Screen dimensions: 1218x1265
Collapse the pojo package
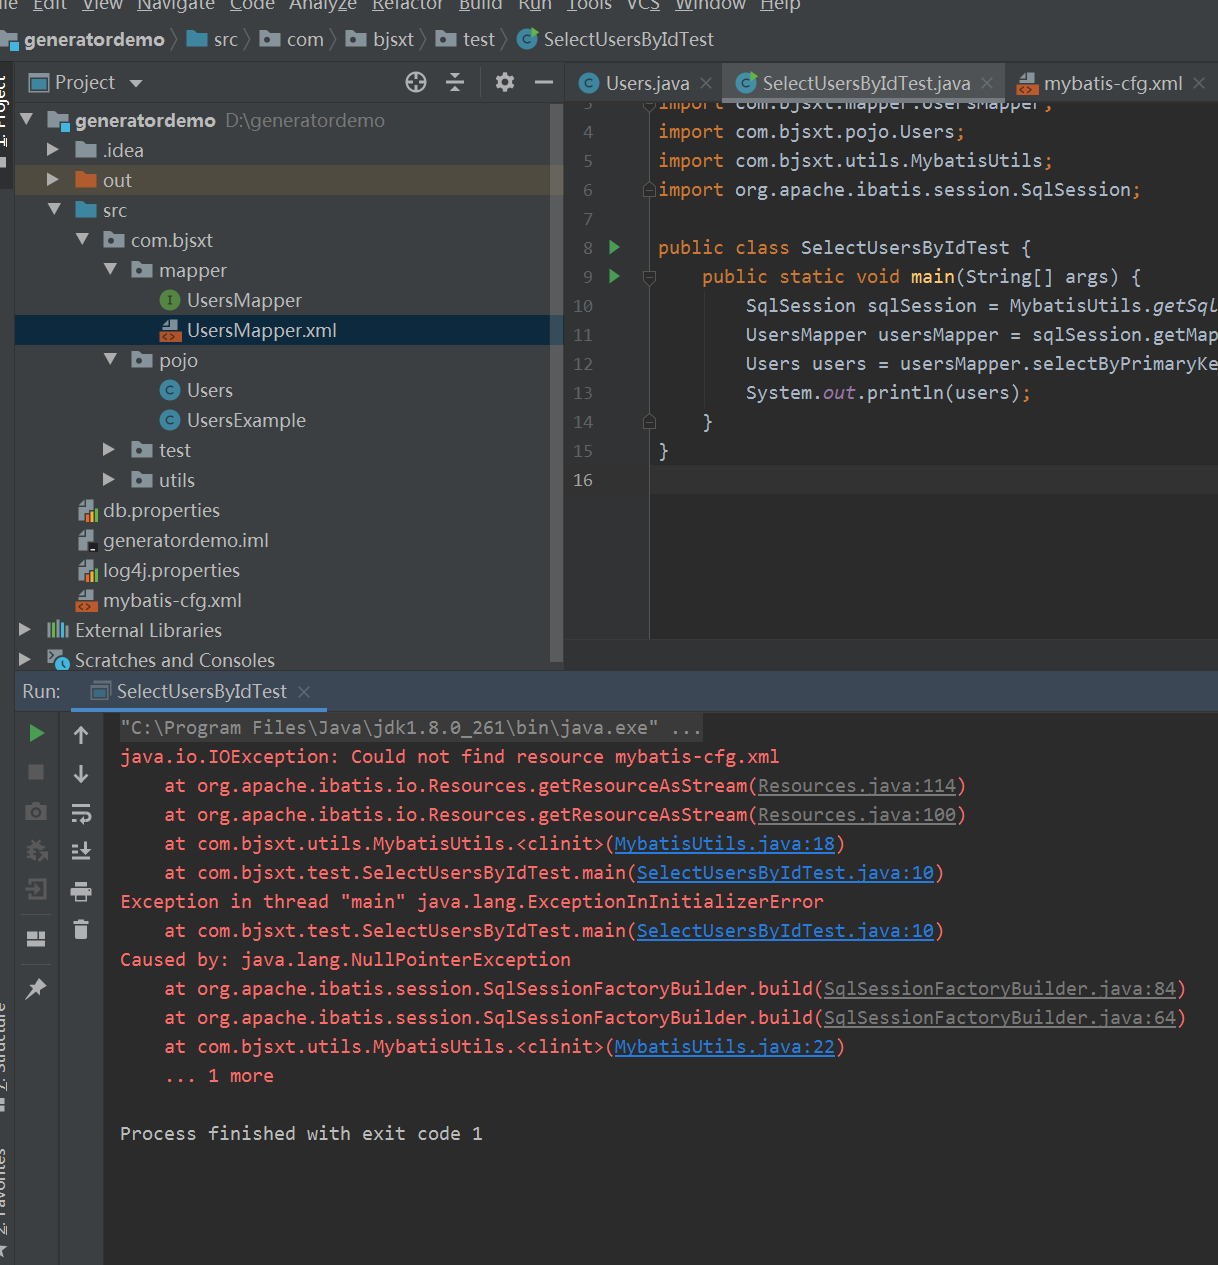coord(111,360)
